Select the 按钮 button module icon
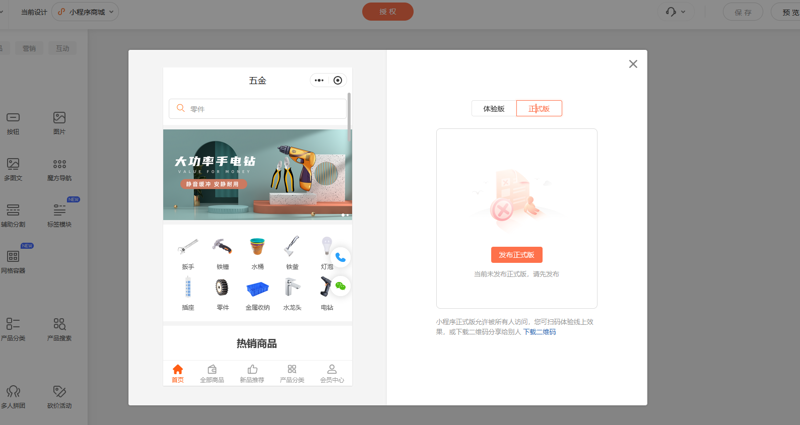800x425 pixels. [x=13, y=117]
